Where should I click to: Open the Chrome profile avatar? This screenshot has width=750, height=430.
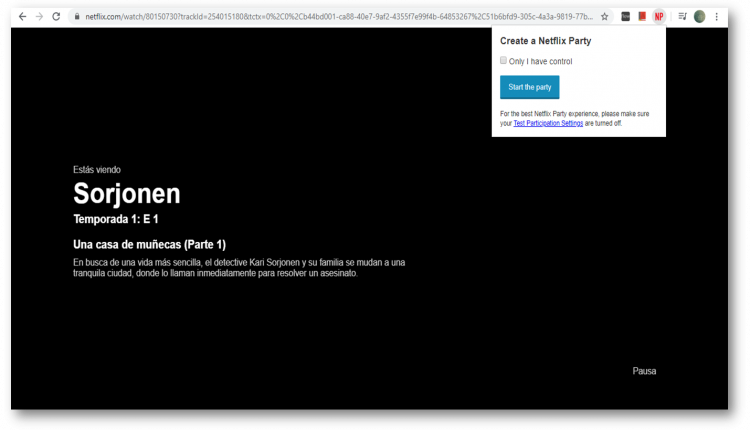point(700,17)
